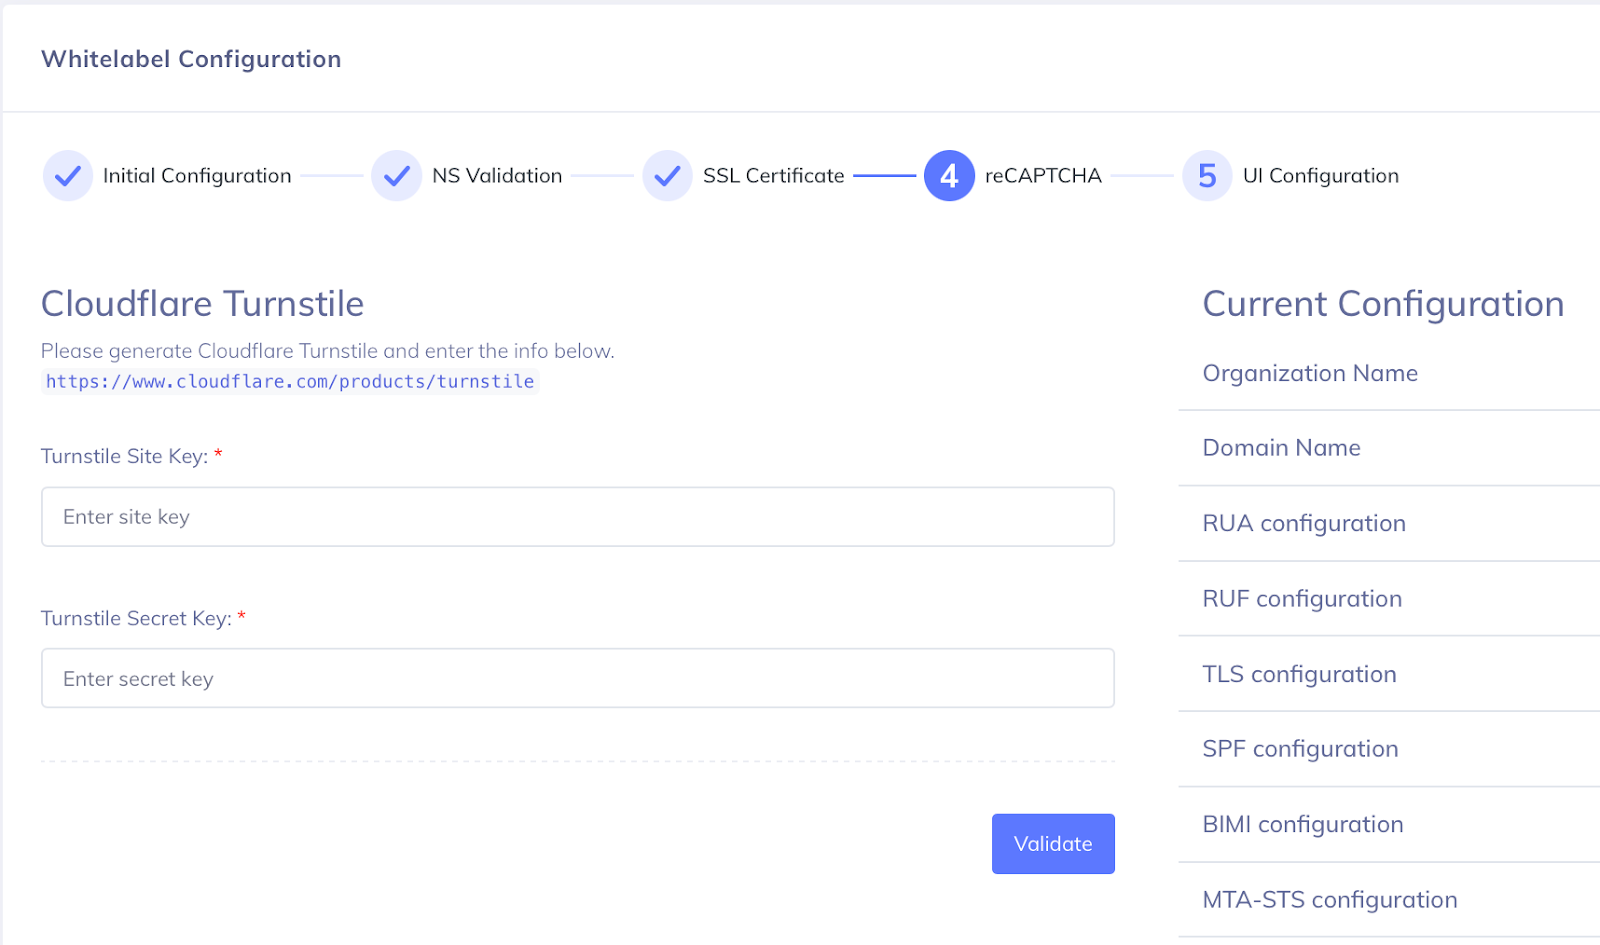Go to NS Validation step label
The width and height of the screenshot is (1600, 945).
(x=497, y=176)
